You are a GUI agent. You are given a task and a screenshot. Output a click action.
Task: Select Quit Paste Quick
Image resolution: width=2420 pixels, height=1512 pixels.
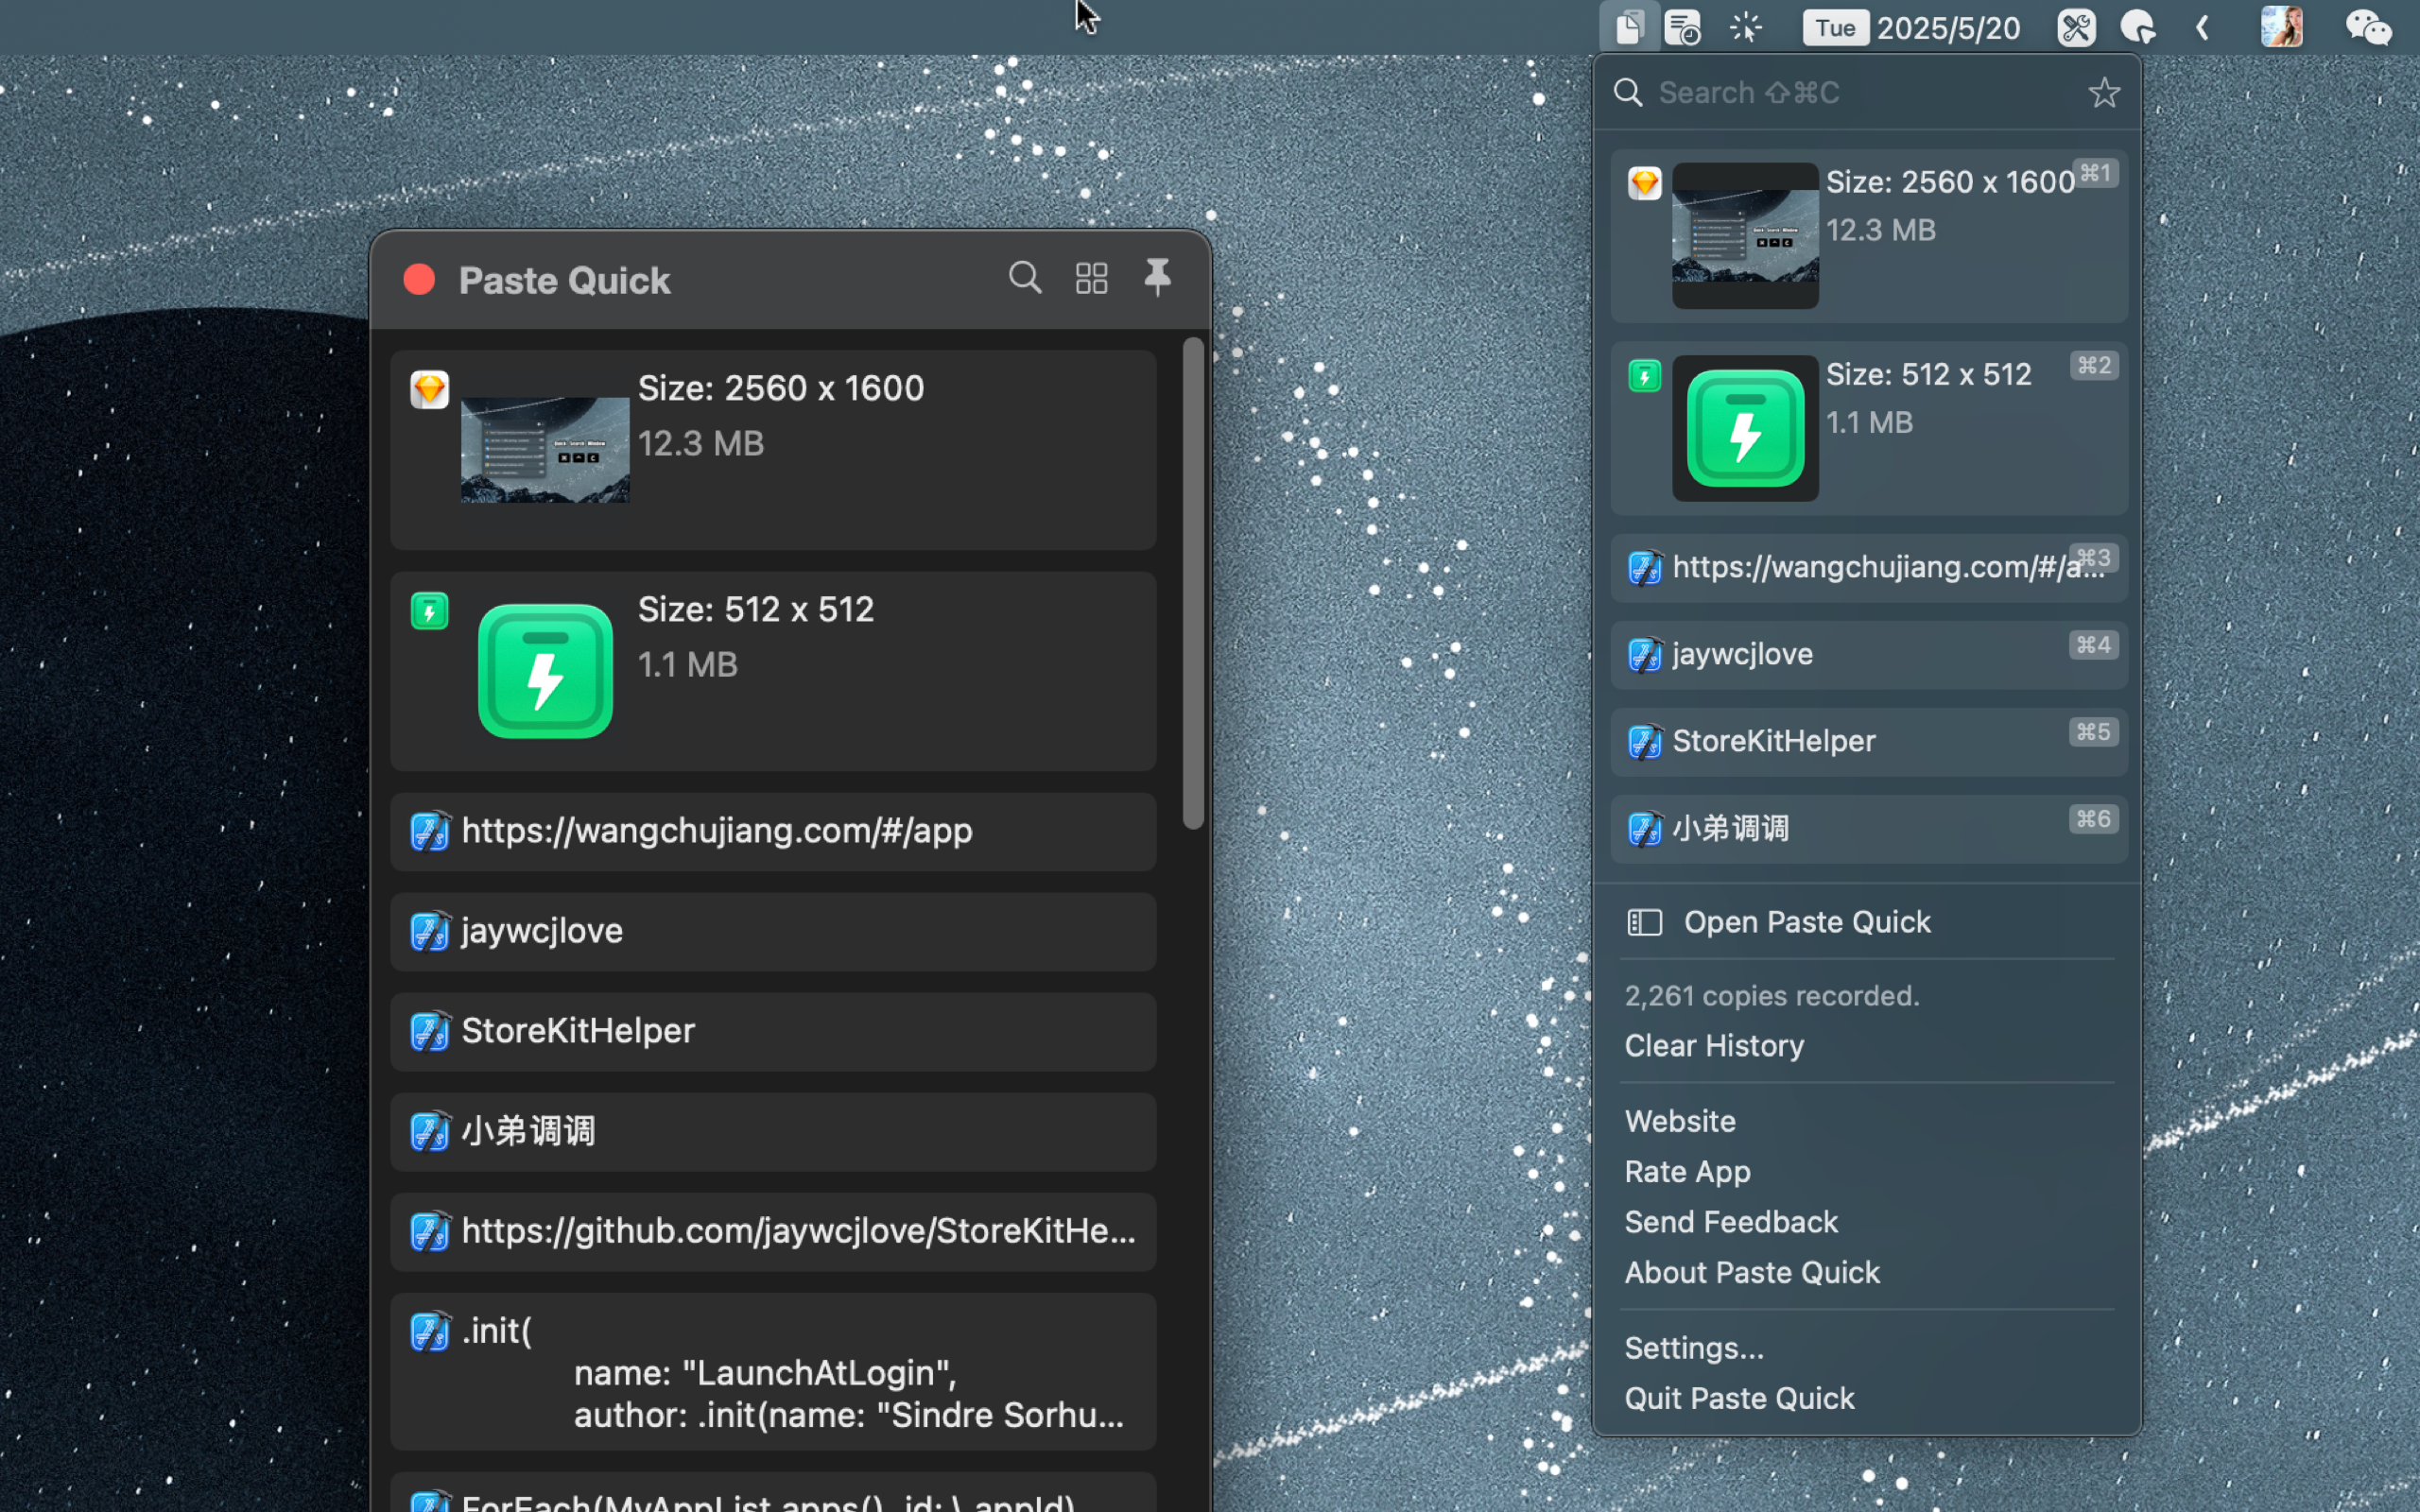coord(1739,1398)
